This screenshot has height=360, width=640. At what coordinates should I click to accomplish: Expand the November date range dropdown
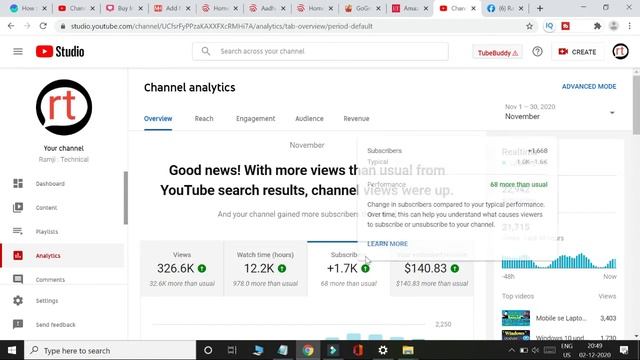(x=612, y=113)
